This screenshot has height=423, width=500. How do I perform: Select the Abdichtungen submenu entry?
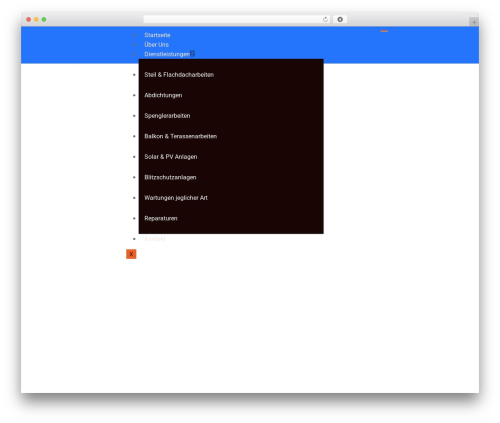pyautogui.click(x=163, y=95)
